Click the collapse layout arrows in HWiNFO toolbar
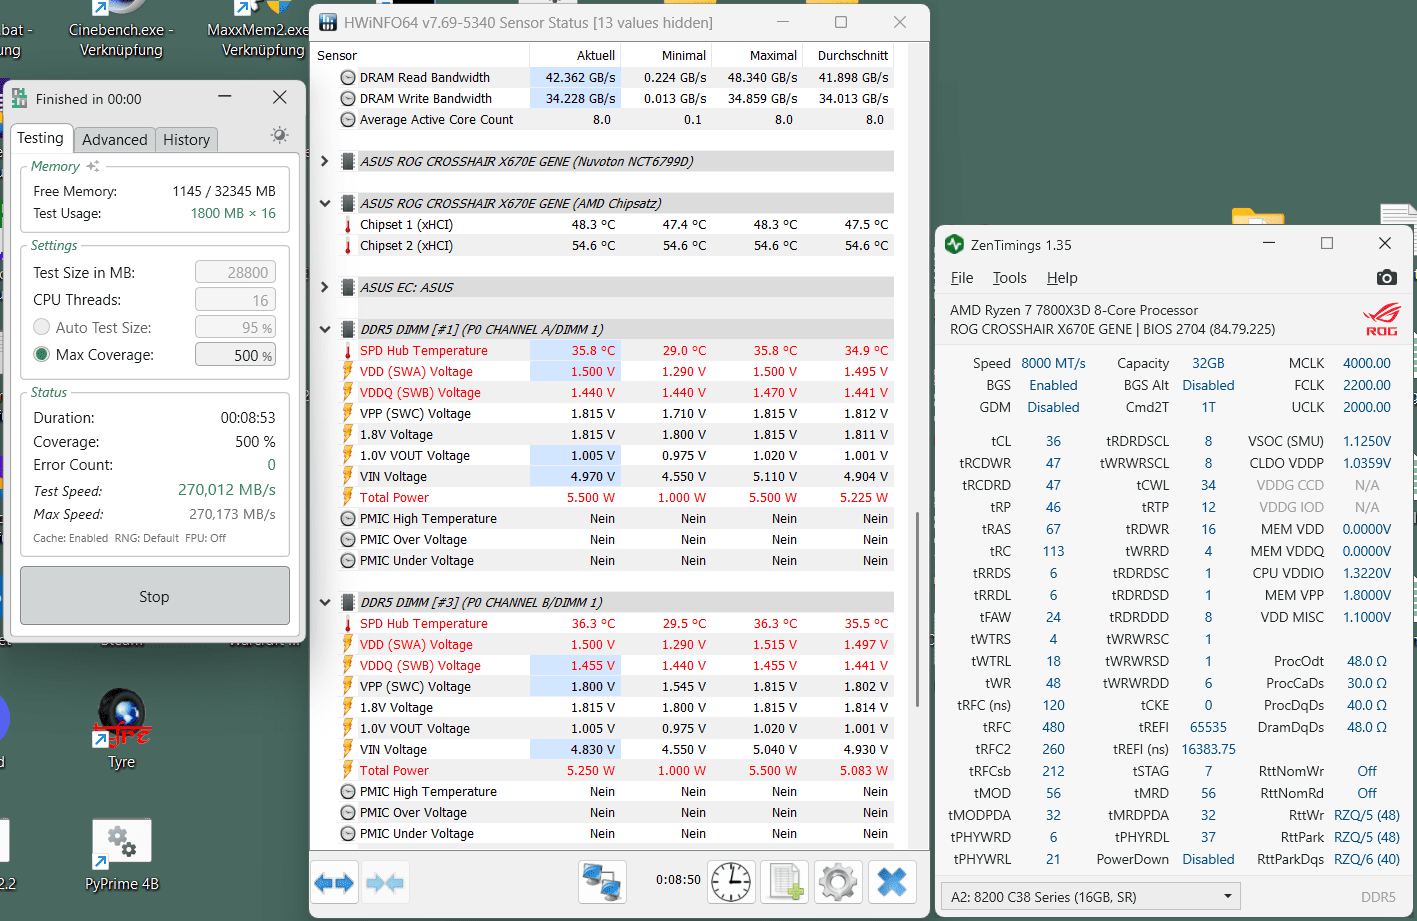 pyautogui.click(x=385, y=882)
